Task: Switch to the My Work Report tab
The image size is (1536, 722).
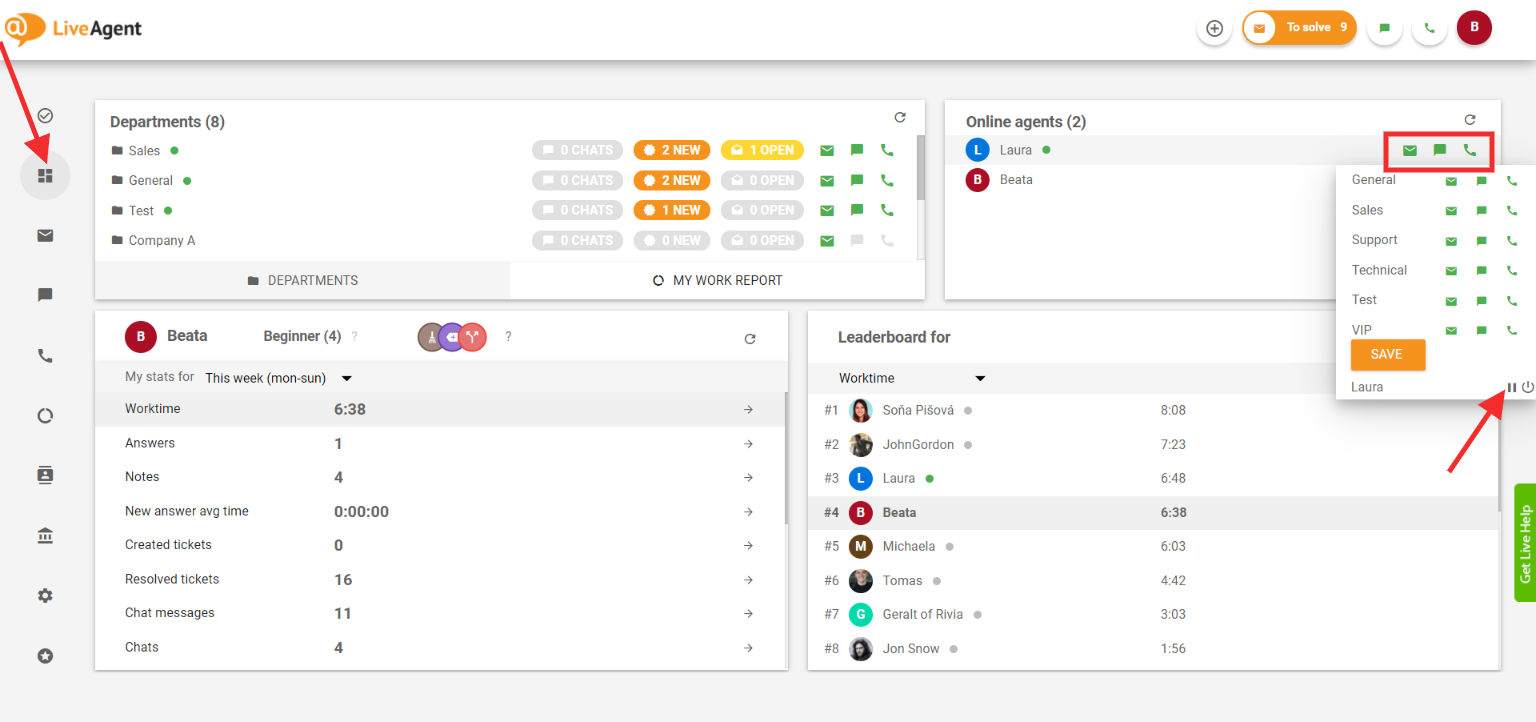Action: [717, 281]
